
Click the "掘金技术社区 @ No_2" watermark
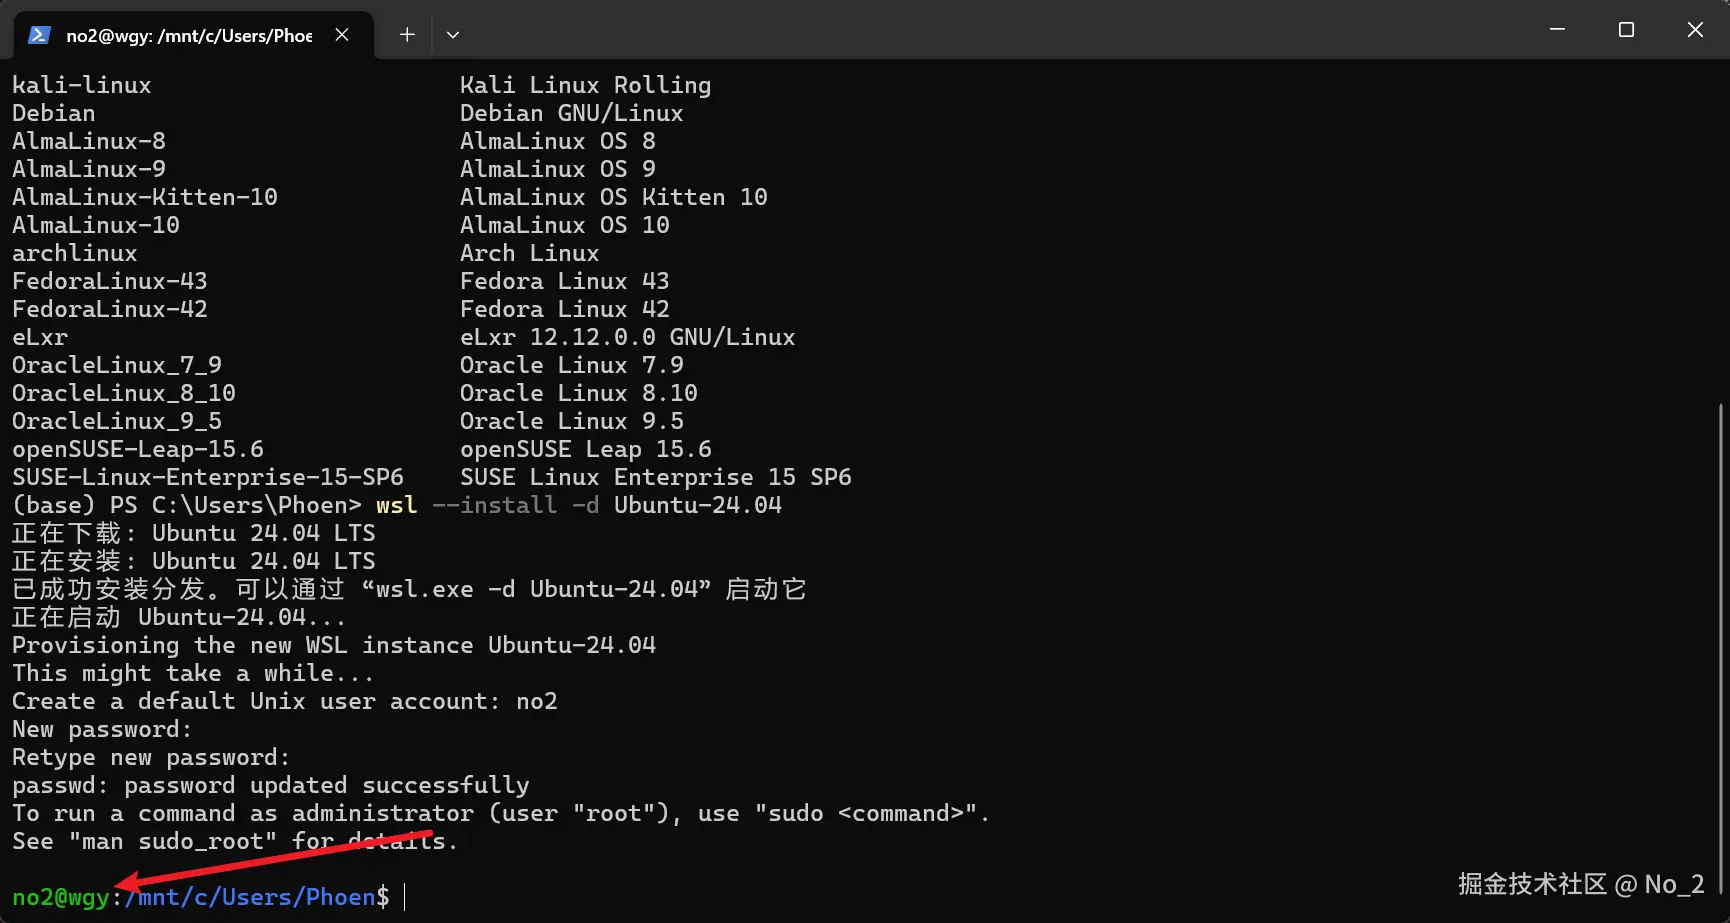point(1580,884)
